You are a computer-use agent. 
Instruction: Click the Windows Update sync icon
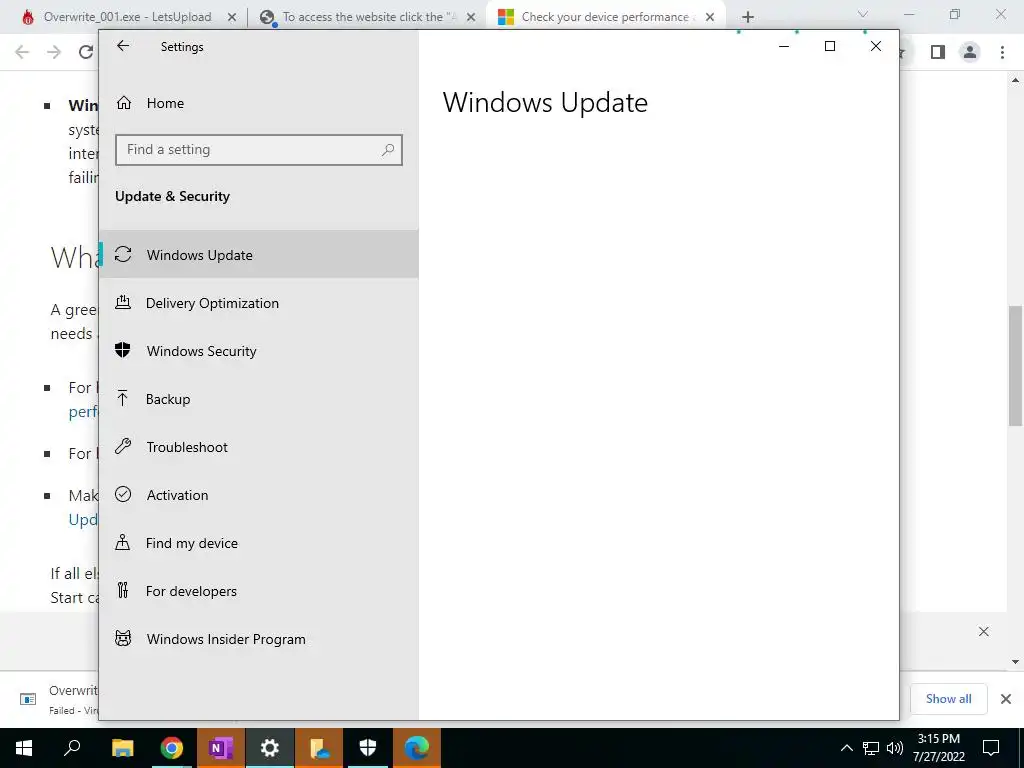(x=123, y=254)
